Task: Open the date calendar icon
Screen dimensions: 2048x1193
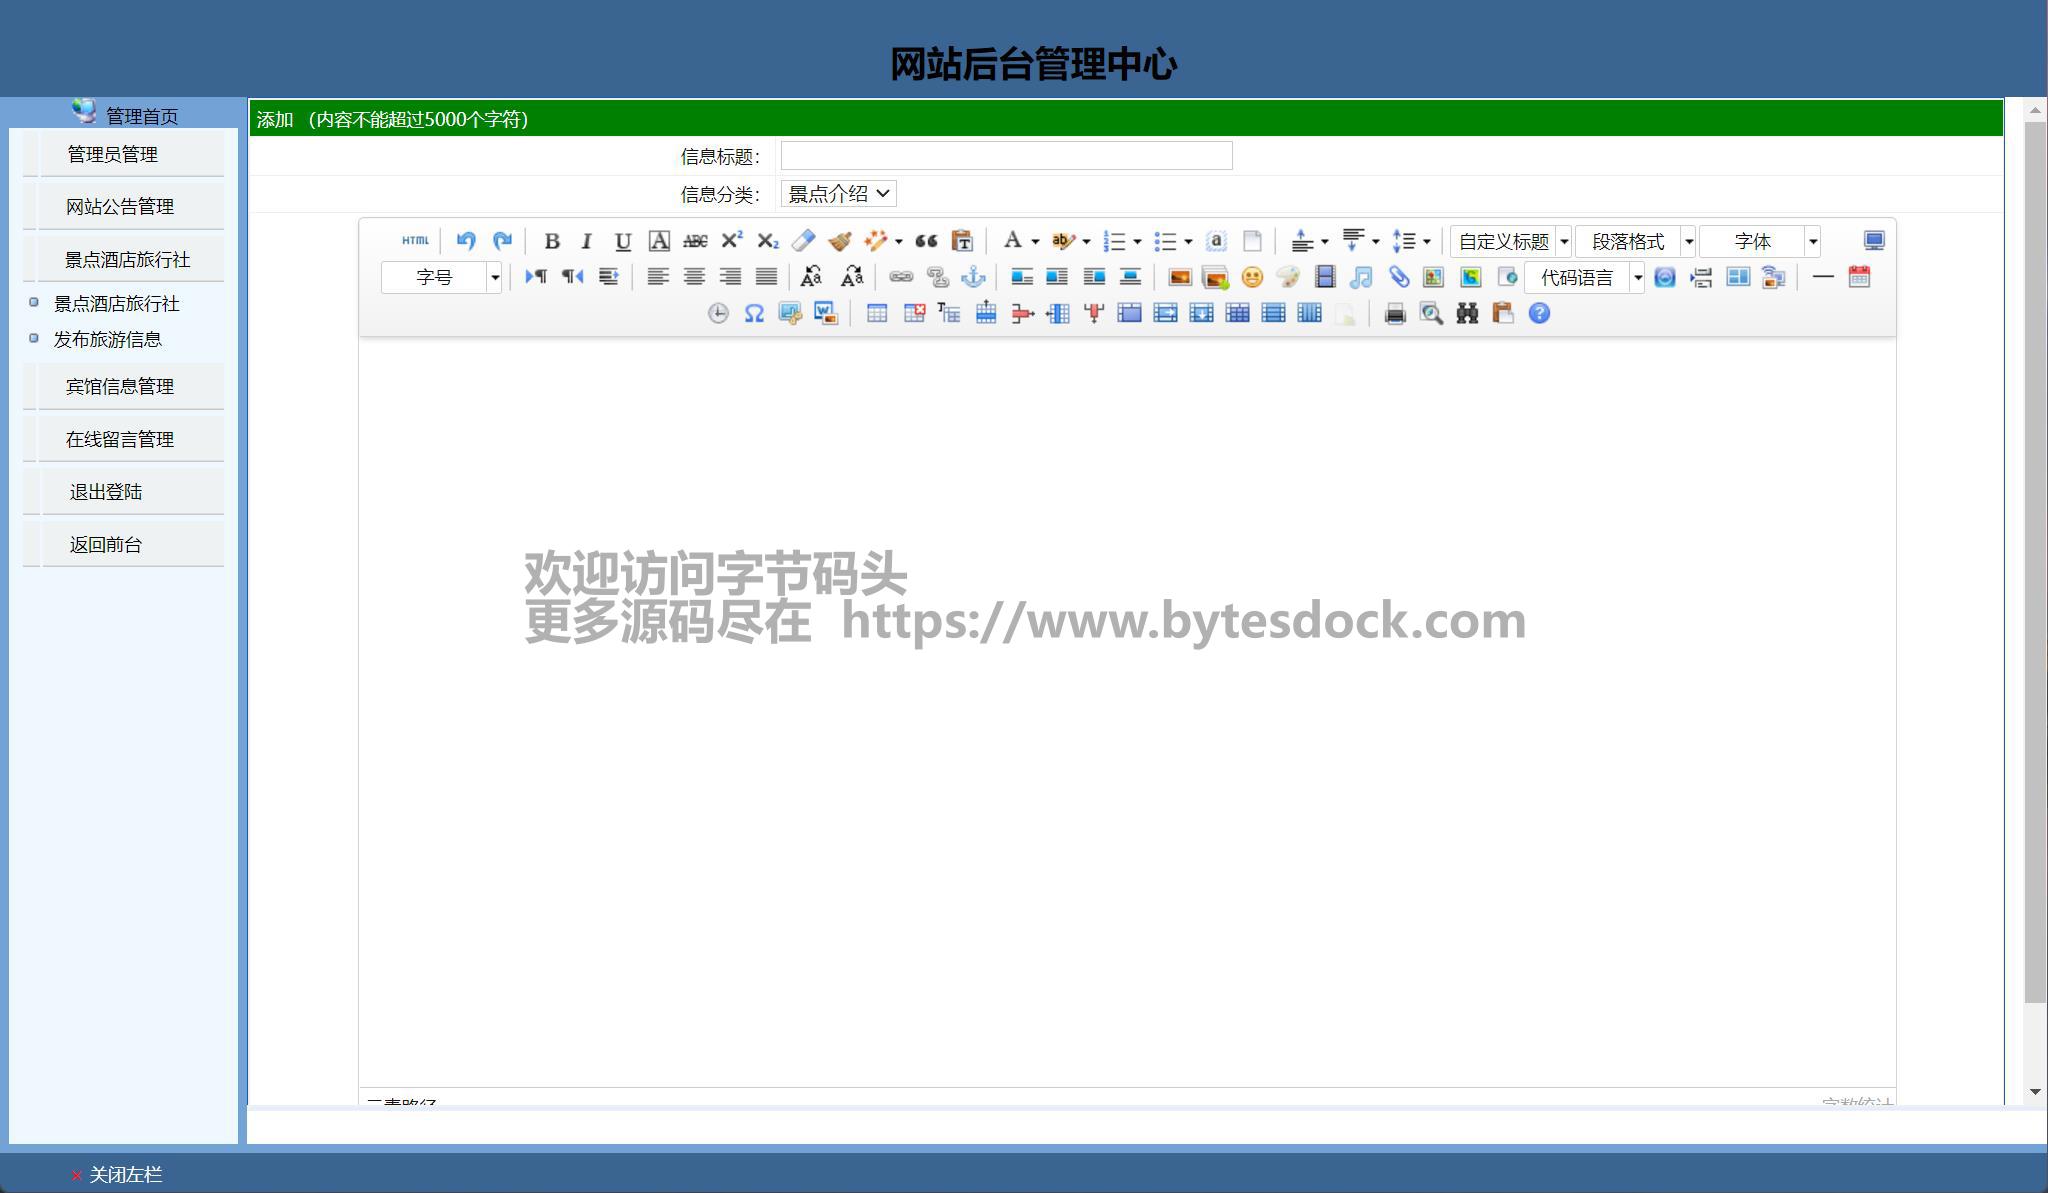Action: pyautogui.click(x=1859, y=277)
